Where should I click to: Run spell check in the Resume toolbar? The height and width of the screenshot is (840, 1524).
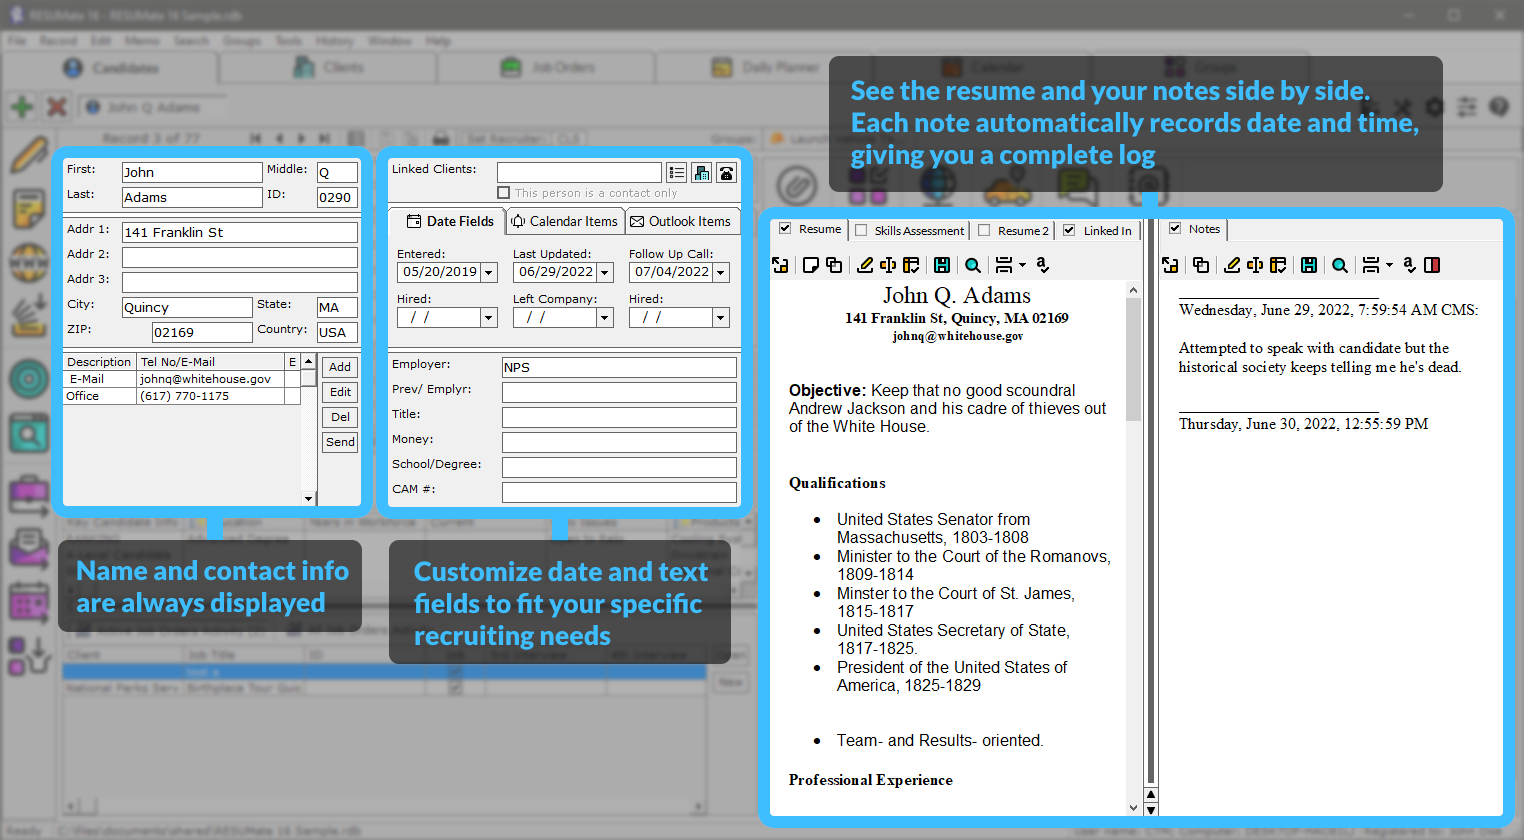(x=1043, y=265)
